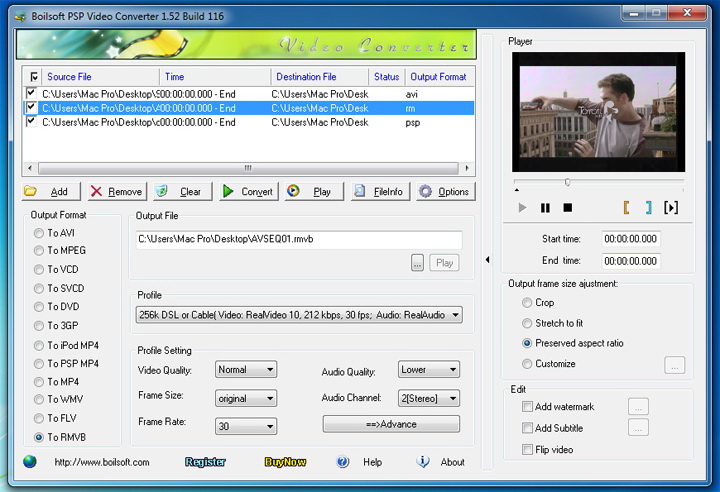This screenshot has height=492, width=720.
Task: Clear the file list
Action: (x=180, y=191)
